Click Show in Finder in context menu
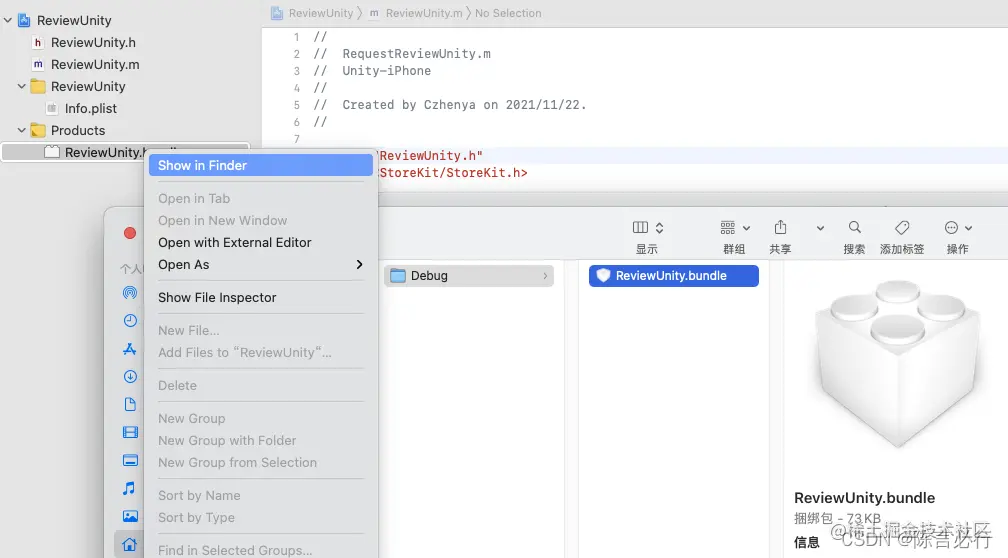 pyautogui.click(x=260, y=165)
